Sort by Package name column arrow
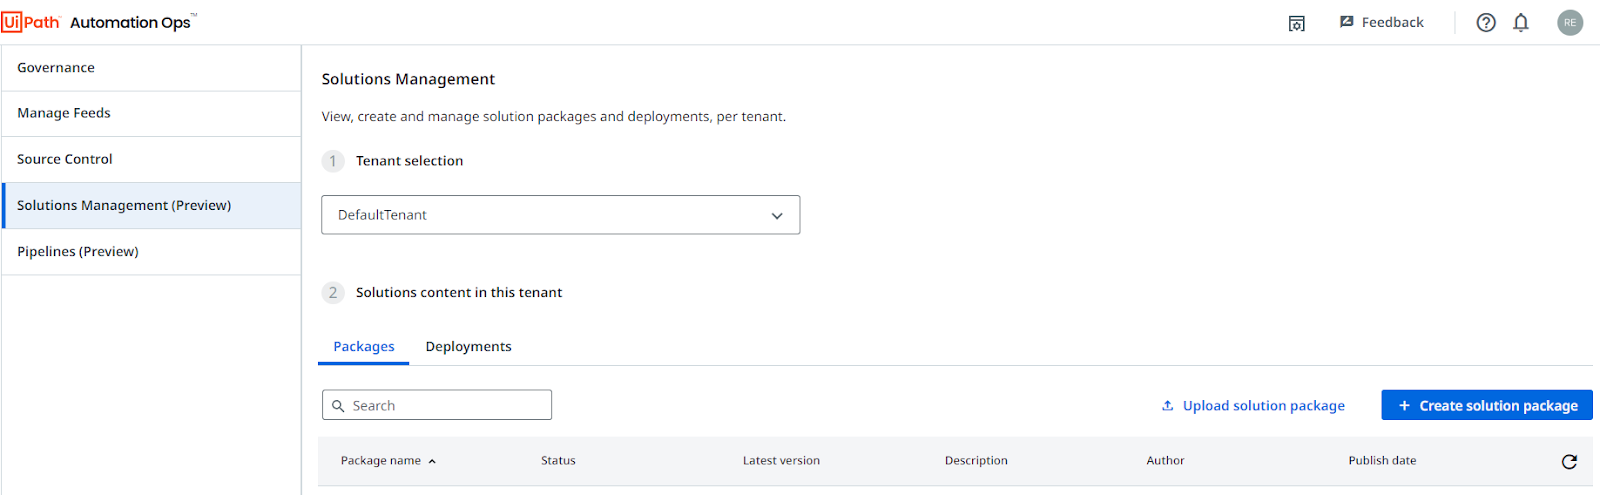The width and height of the screenshot is (1600, 495). (x=432, y=461)
